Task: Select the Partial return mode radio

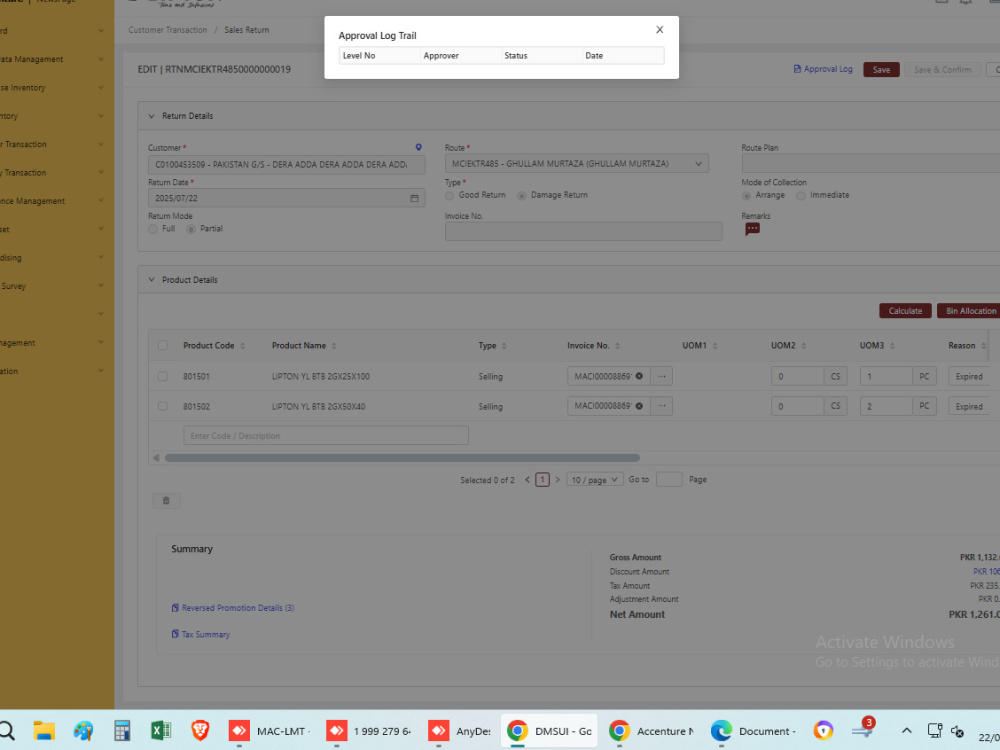Action: tap(191, 229)
